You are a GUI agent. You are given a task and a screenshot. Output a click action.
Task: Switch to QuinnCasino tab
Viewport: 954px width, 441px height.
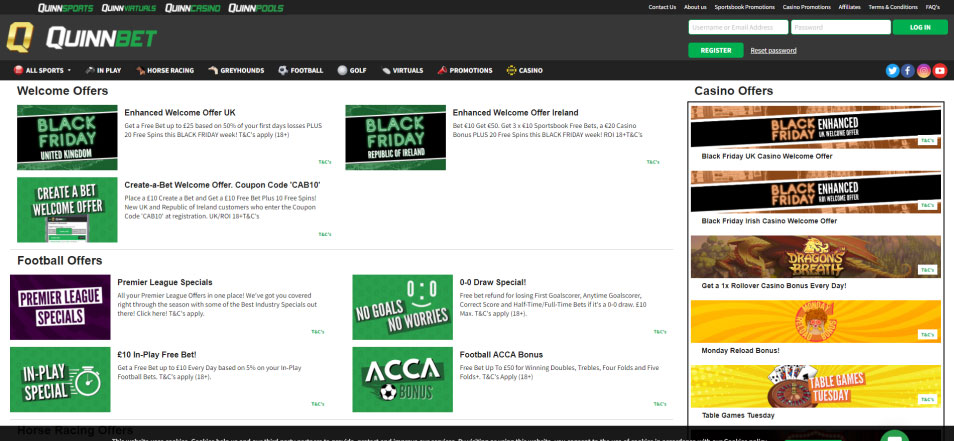pos(193,8)
